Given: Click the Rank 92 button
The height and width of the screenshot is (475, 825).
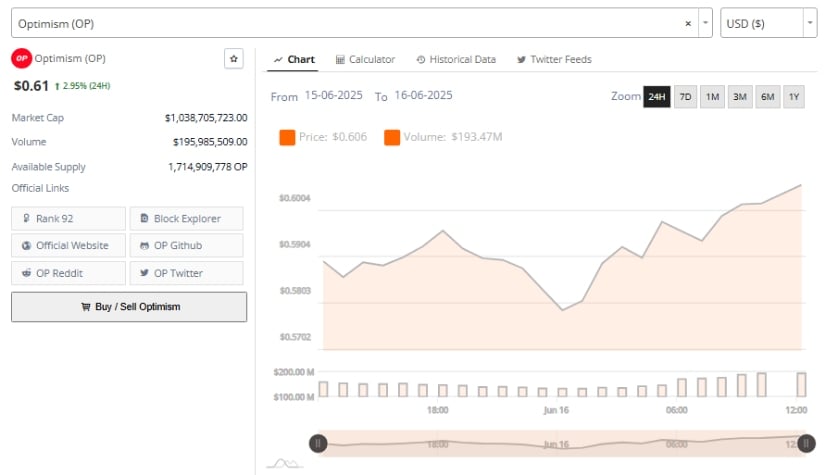Looking at the screenshot, I should pos(68,218).
